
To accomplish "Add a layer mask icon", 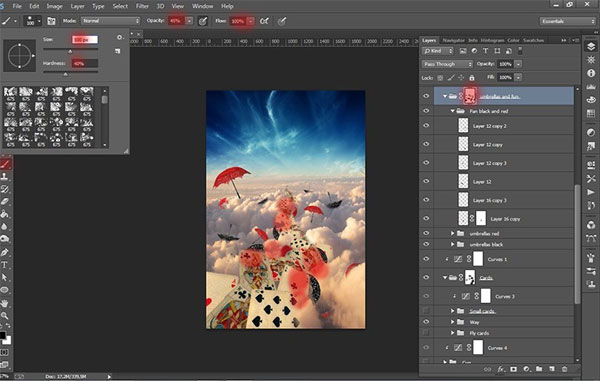I will pyautogui.click(x=514, y=369).
